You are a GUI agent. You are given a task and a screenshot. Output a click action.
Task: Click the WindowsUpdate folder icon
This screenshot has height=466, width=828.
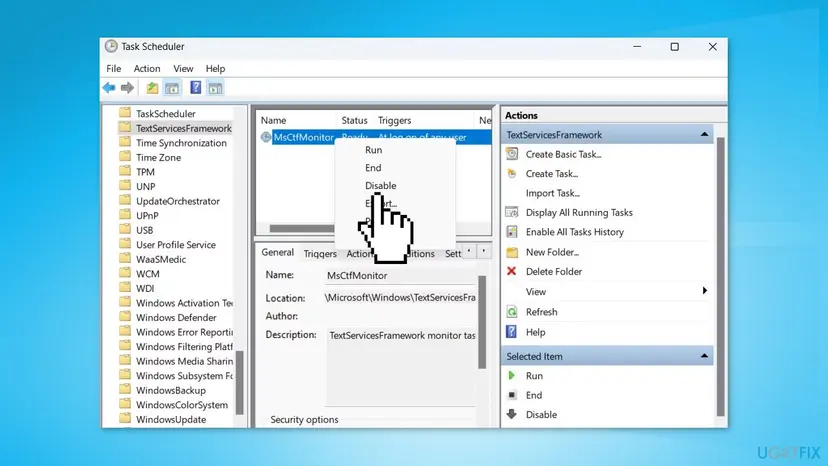[125, 419]
